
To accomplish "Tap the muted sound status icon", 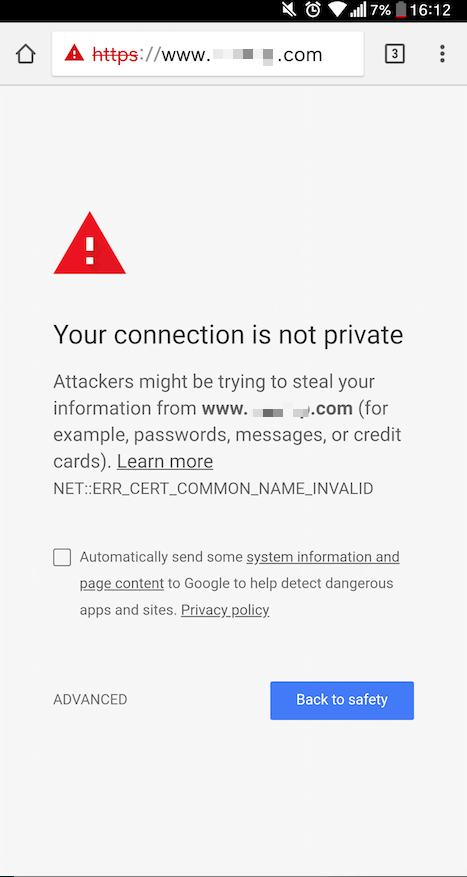I will point(289,10).
